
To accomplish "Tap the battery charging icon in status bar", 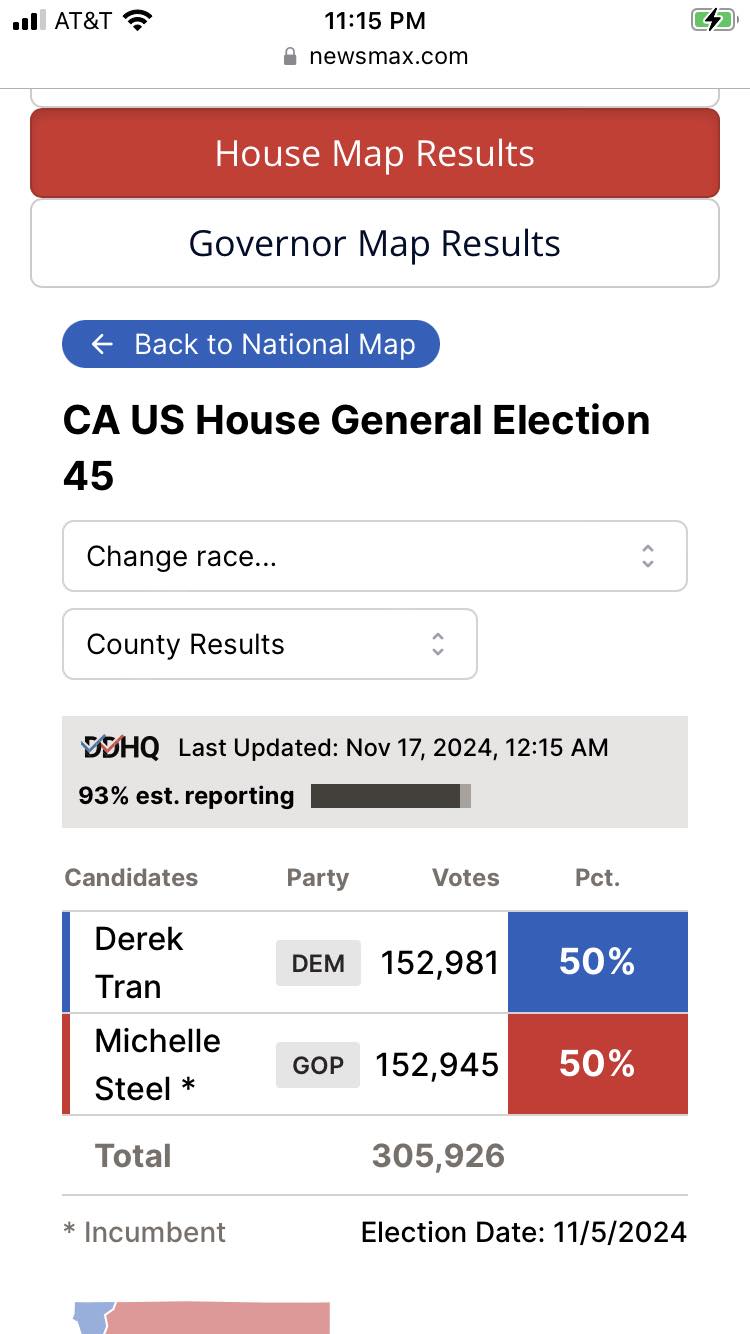I will click(x=713, y=20).
